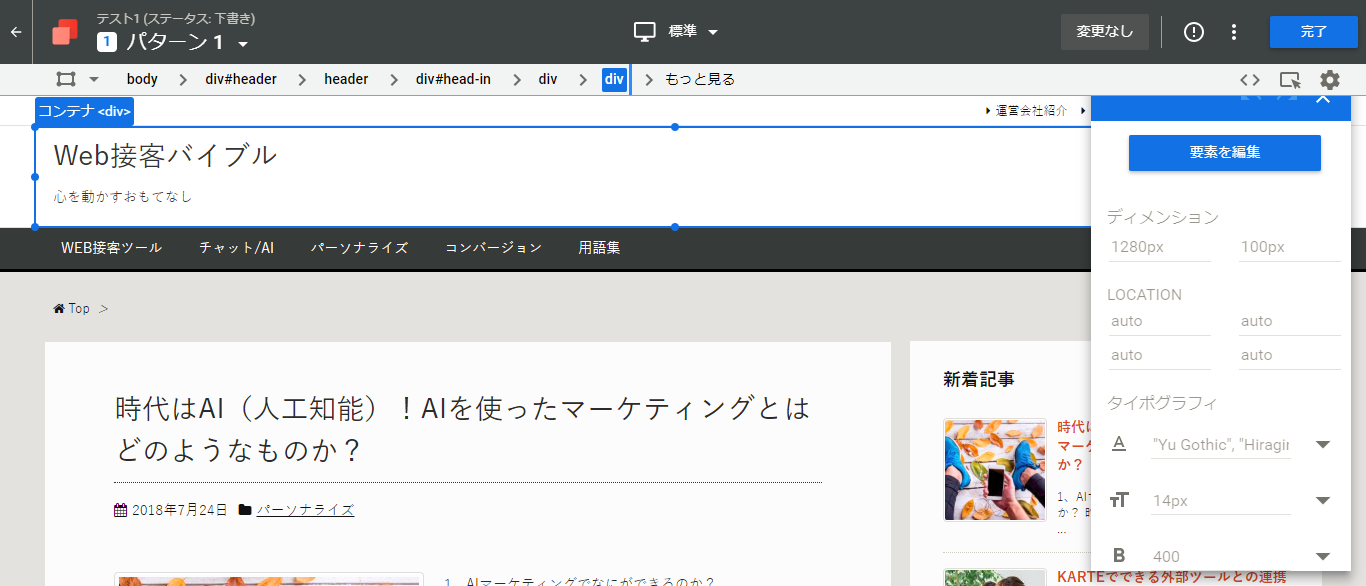The height and width of the screenshot is (586, 1366).
Task: Click the numbered 1 variant badge
Action: pos(107,42)
